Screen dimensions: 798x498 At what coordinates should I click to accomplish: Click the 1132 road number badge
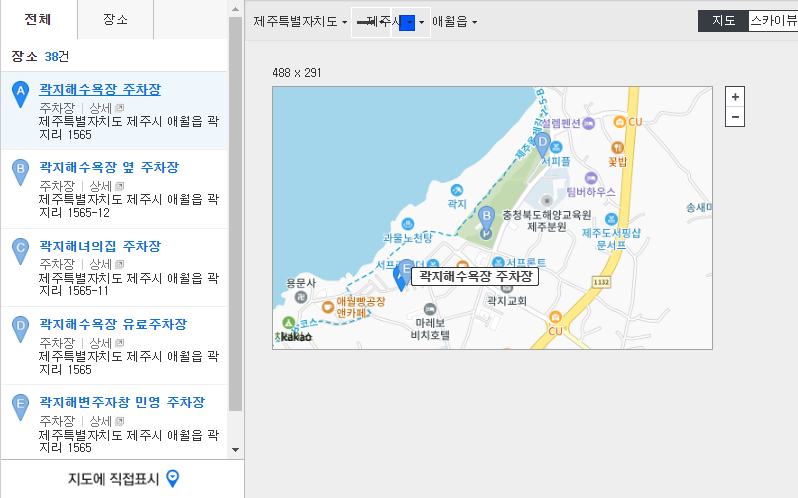point(601,282)
